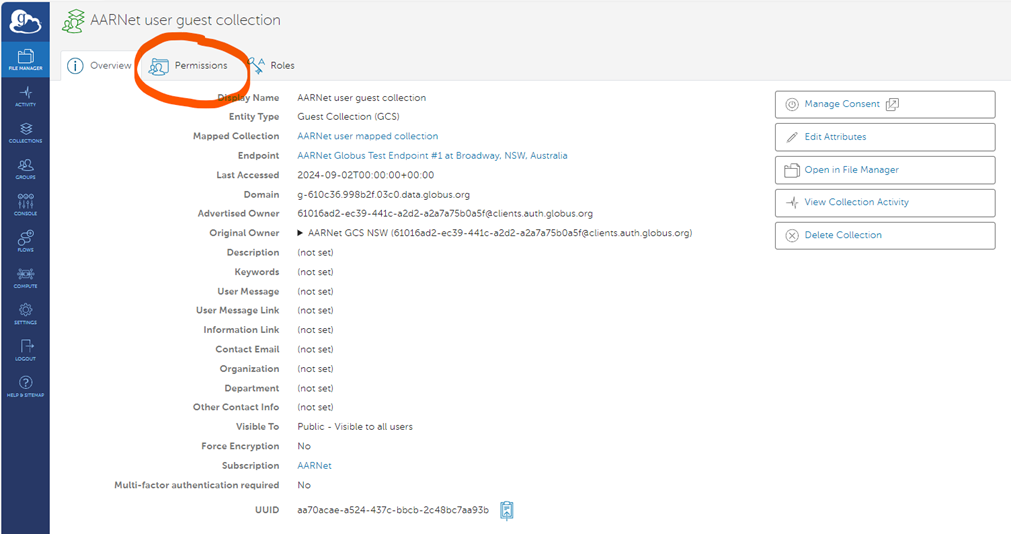The height and width of the screenshot is (534, 1011).
Task: Copy UUID with clipboard icon
Action: (507, 510)
